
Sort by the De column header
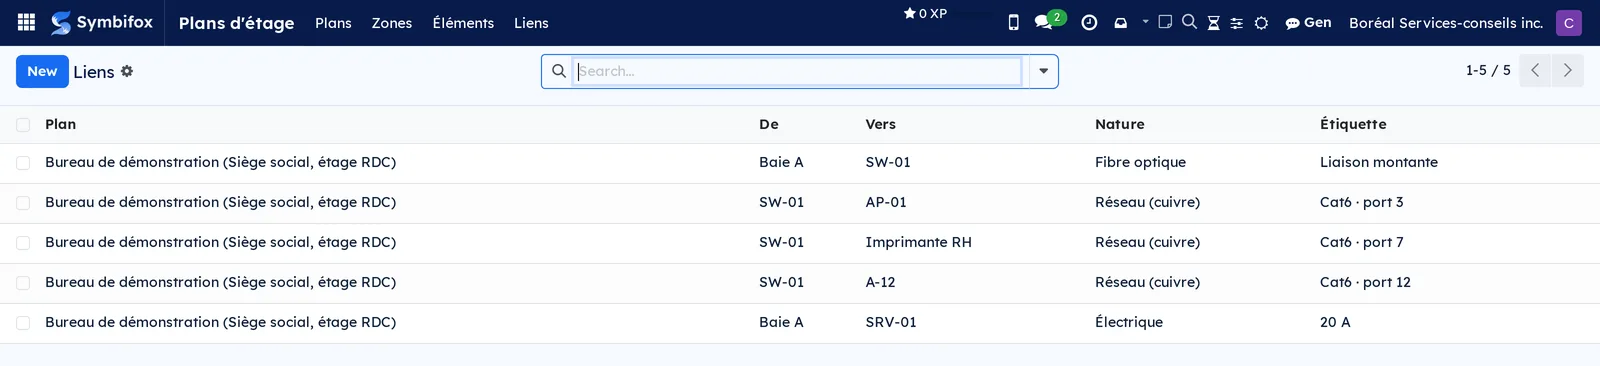(769, 124)
